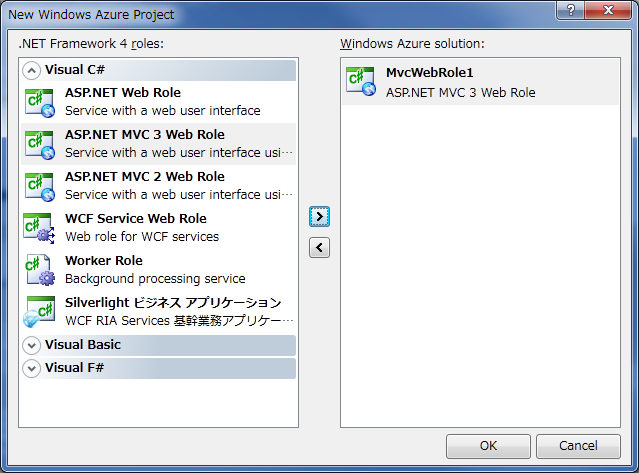Expand the Visual F# group
Viewport: 639px width, 473px height.
pyautogui.click(x=31, y=369)
